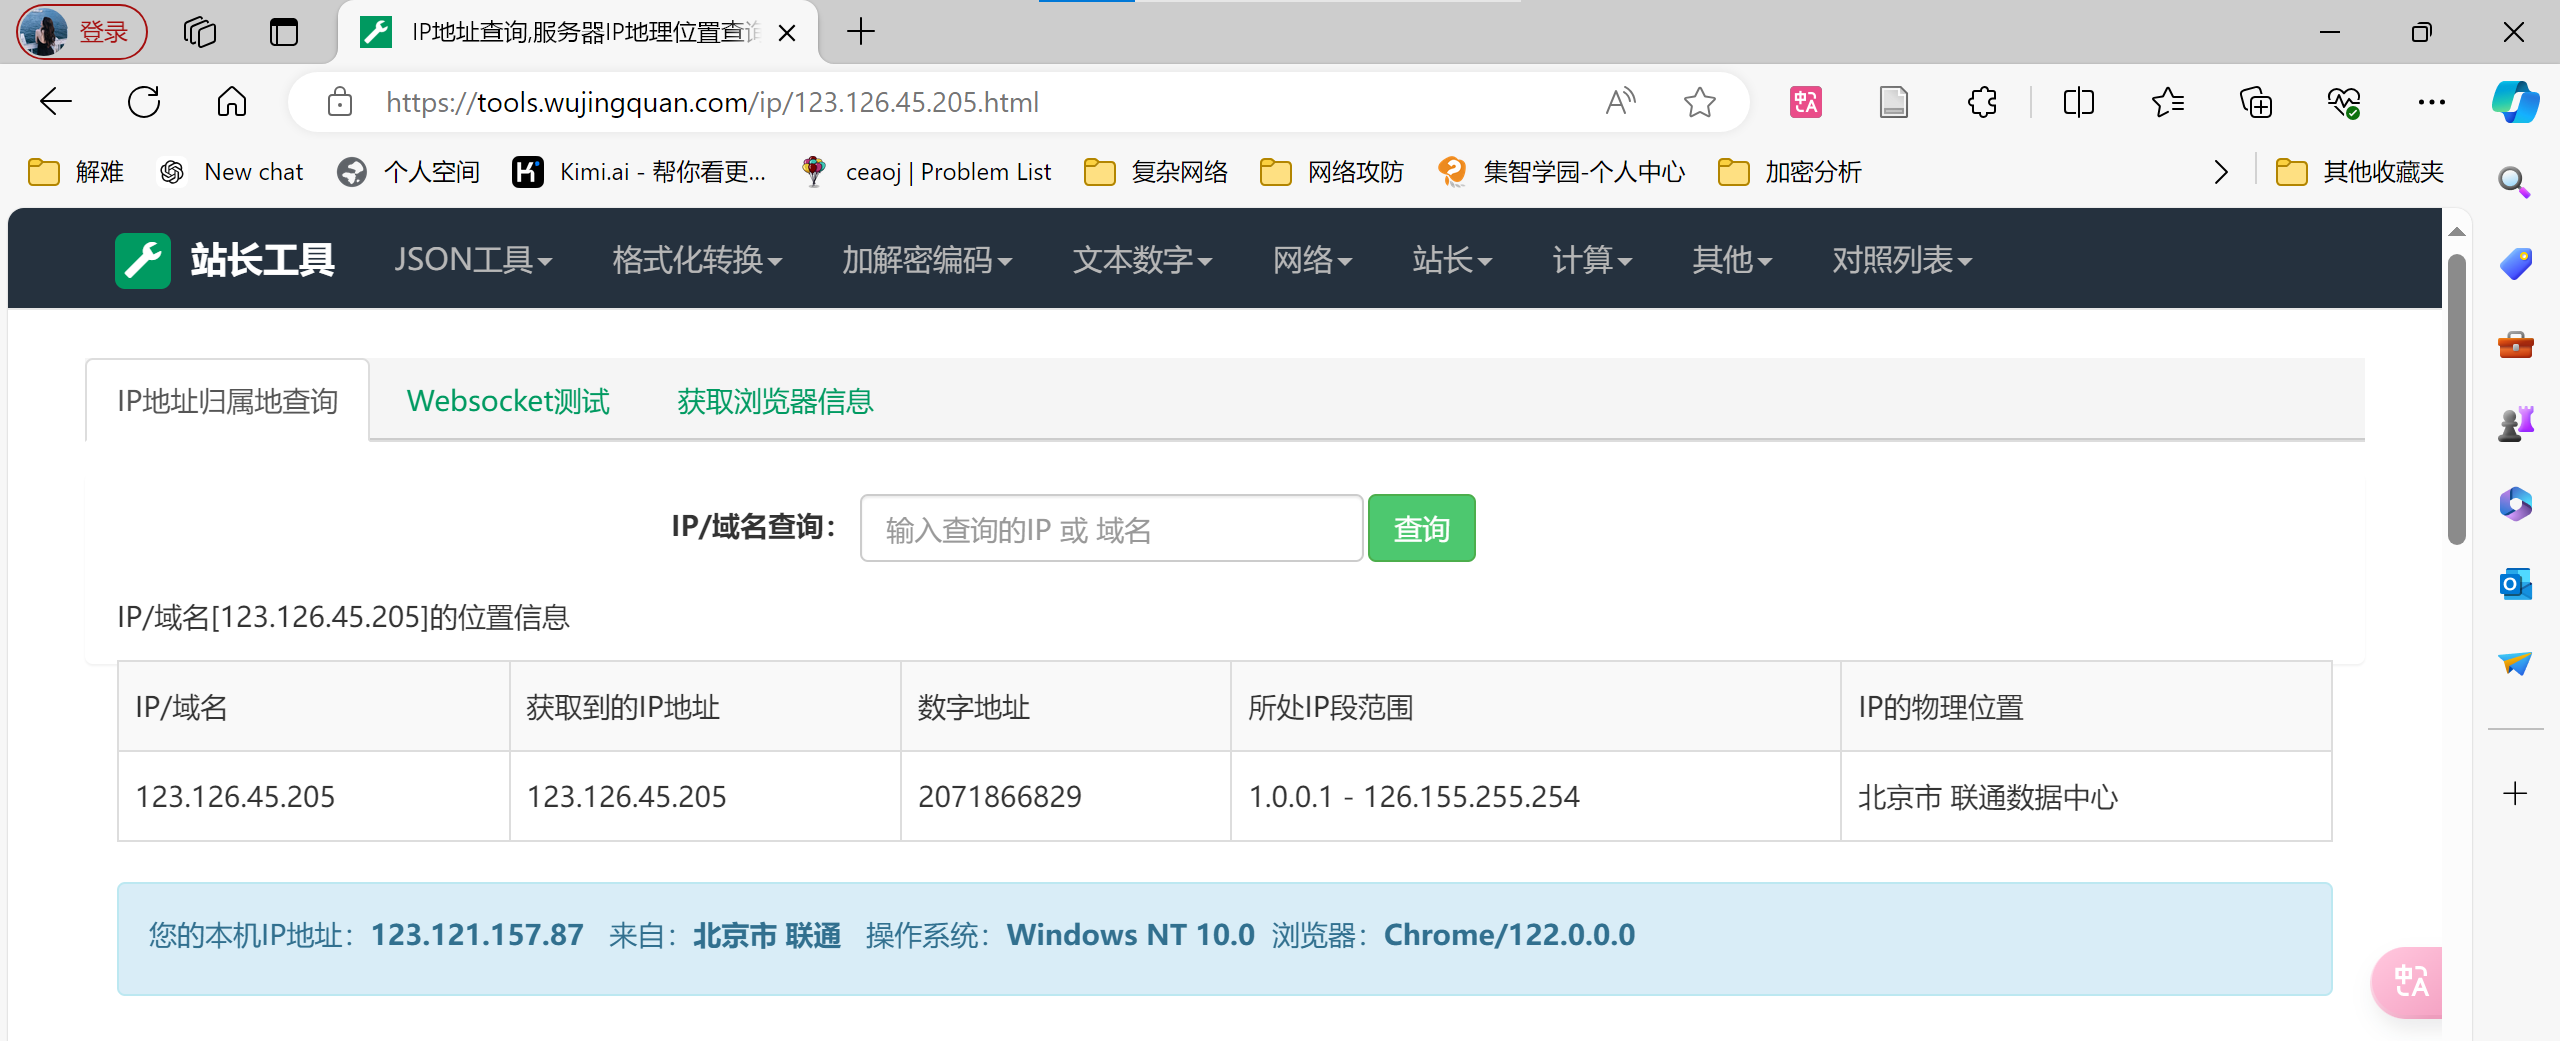
Task: Click the 站长工具 site logo
Action: coord(225,260)
